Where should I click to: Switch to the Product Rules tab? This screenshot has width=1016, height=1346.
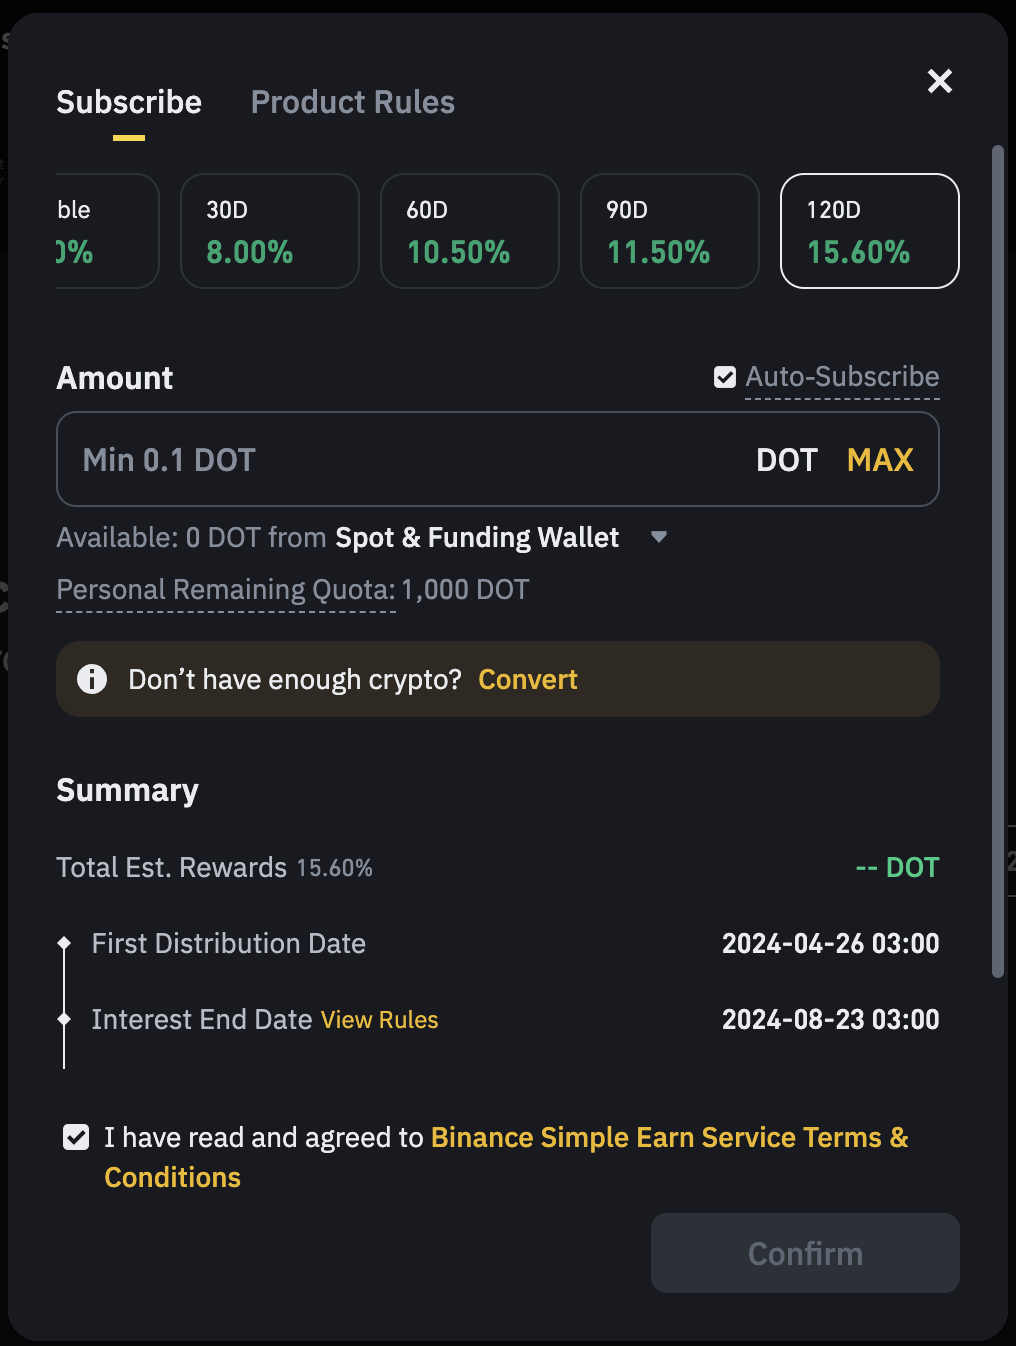click(353, 102)
